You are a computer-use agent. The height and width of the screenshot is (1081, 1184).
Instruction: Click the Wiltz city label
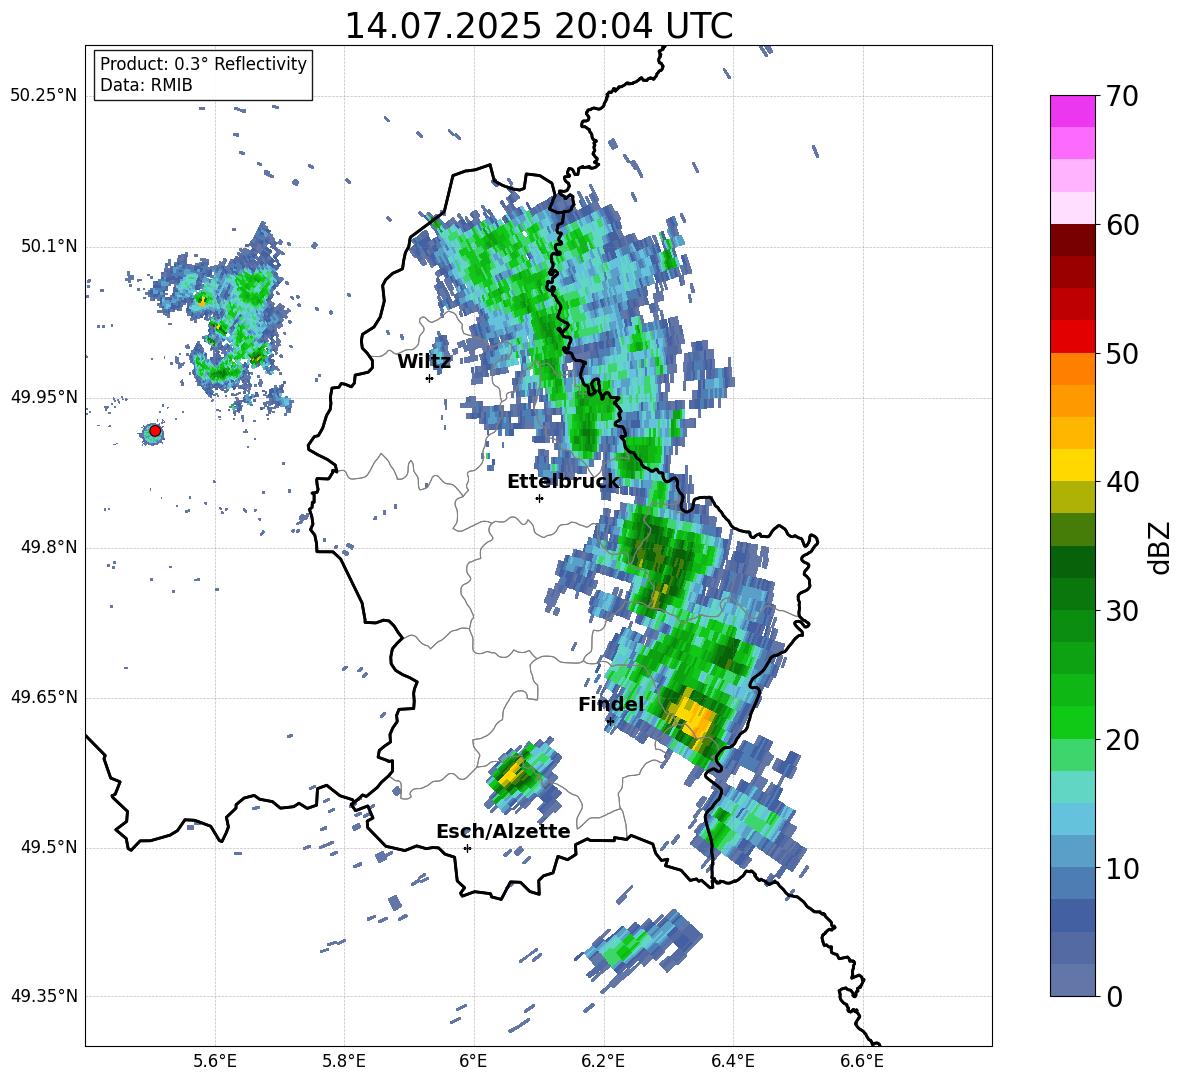[424, 362]
